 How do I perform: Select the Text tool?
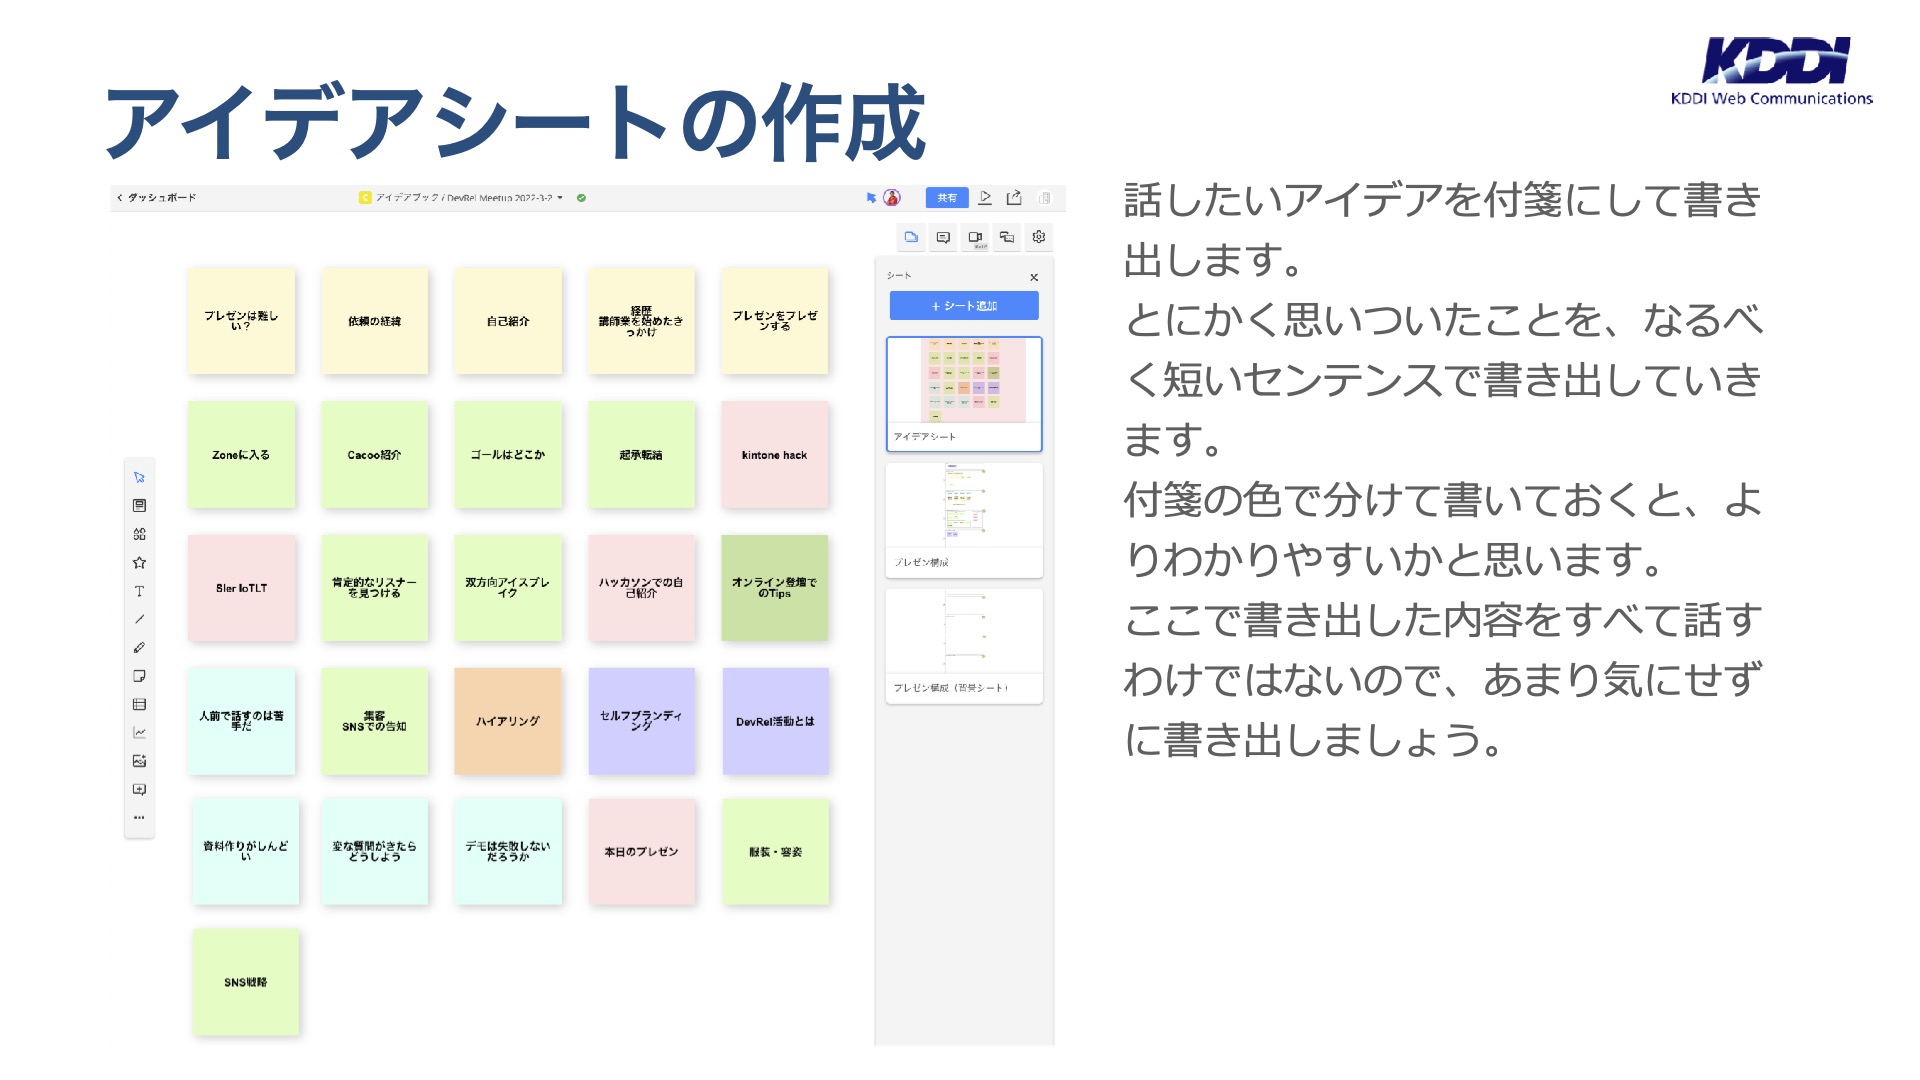[x=139, y=591]
